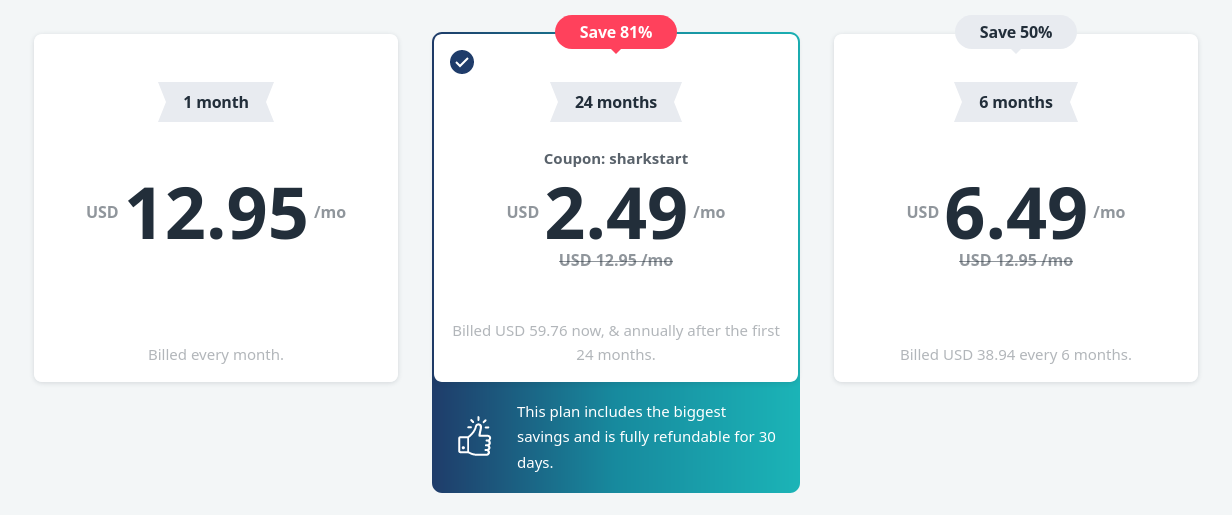1232x515 pixels.
Task: Click the USD label beside 12.95
Action: coord(102,212)
